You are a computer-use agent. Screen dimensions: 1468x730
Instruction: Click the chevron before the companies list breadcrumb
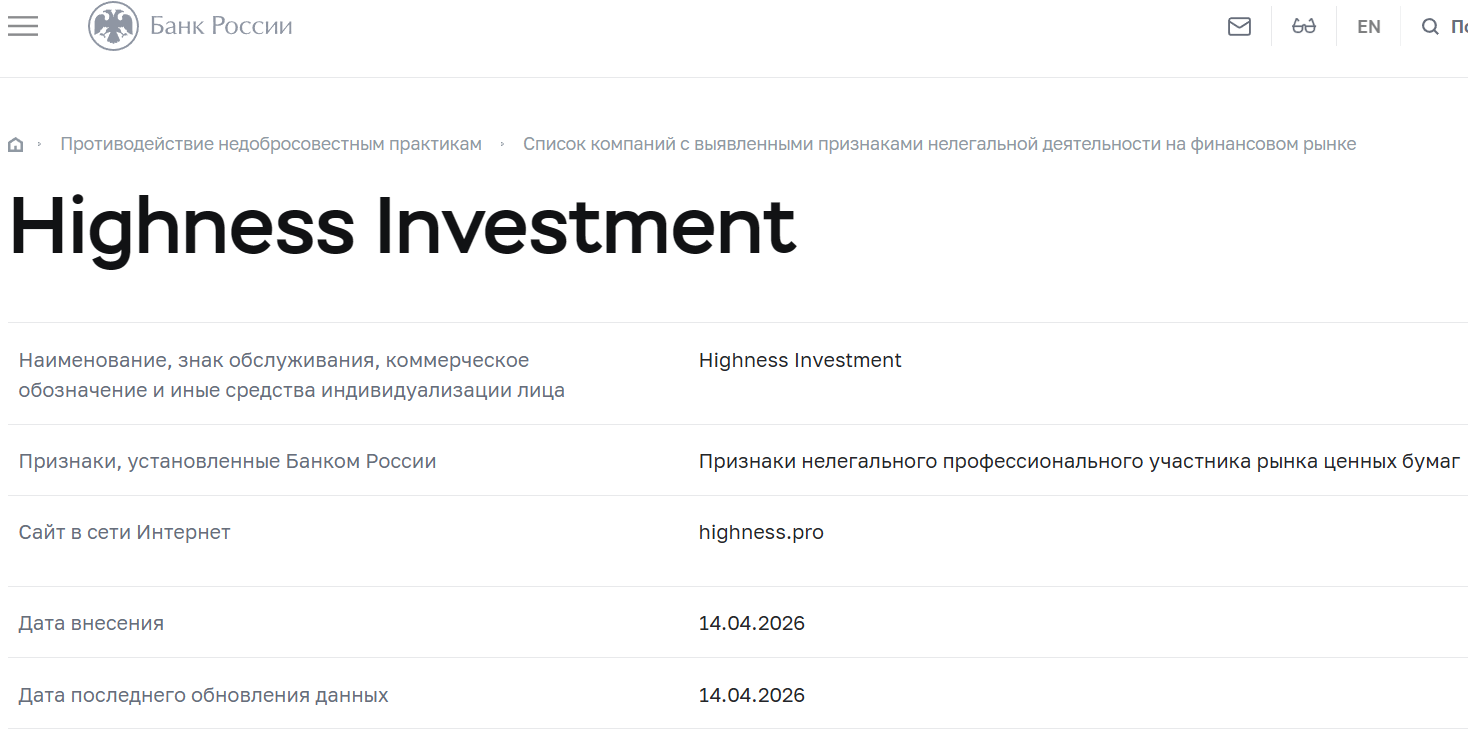(504, 143)
